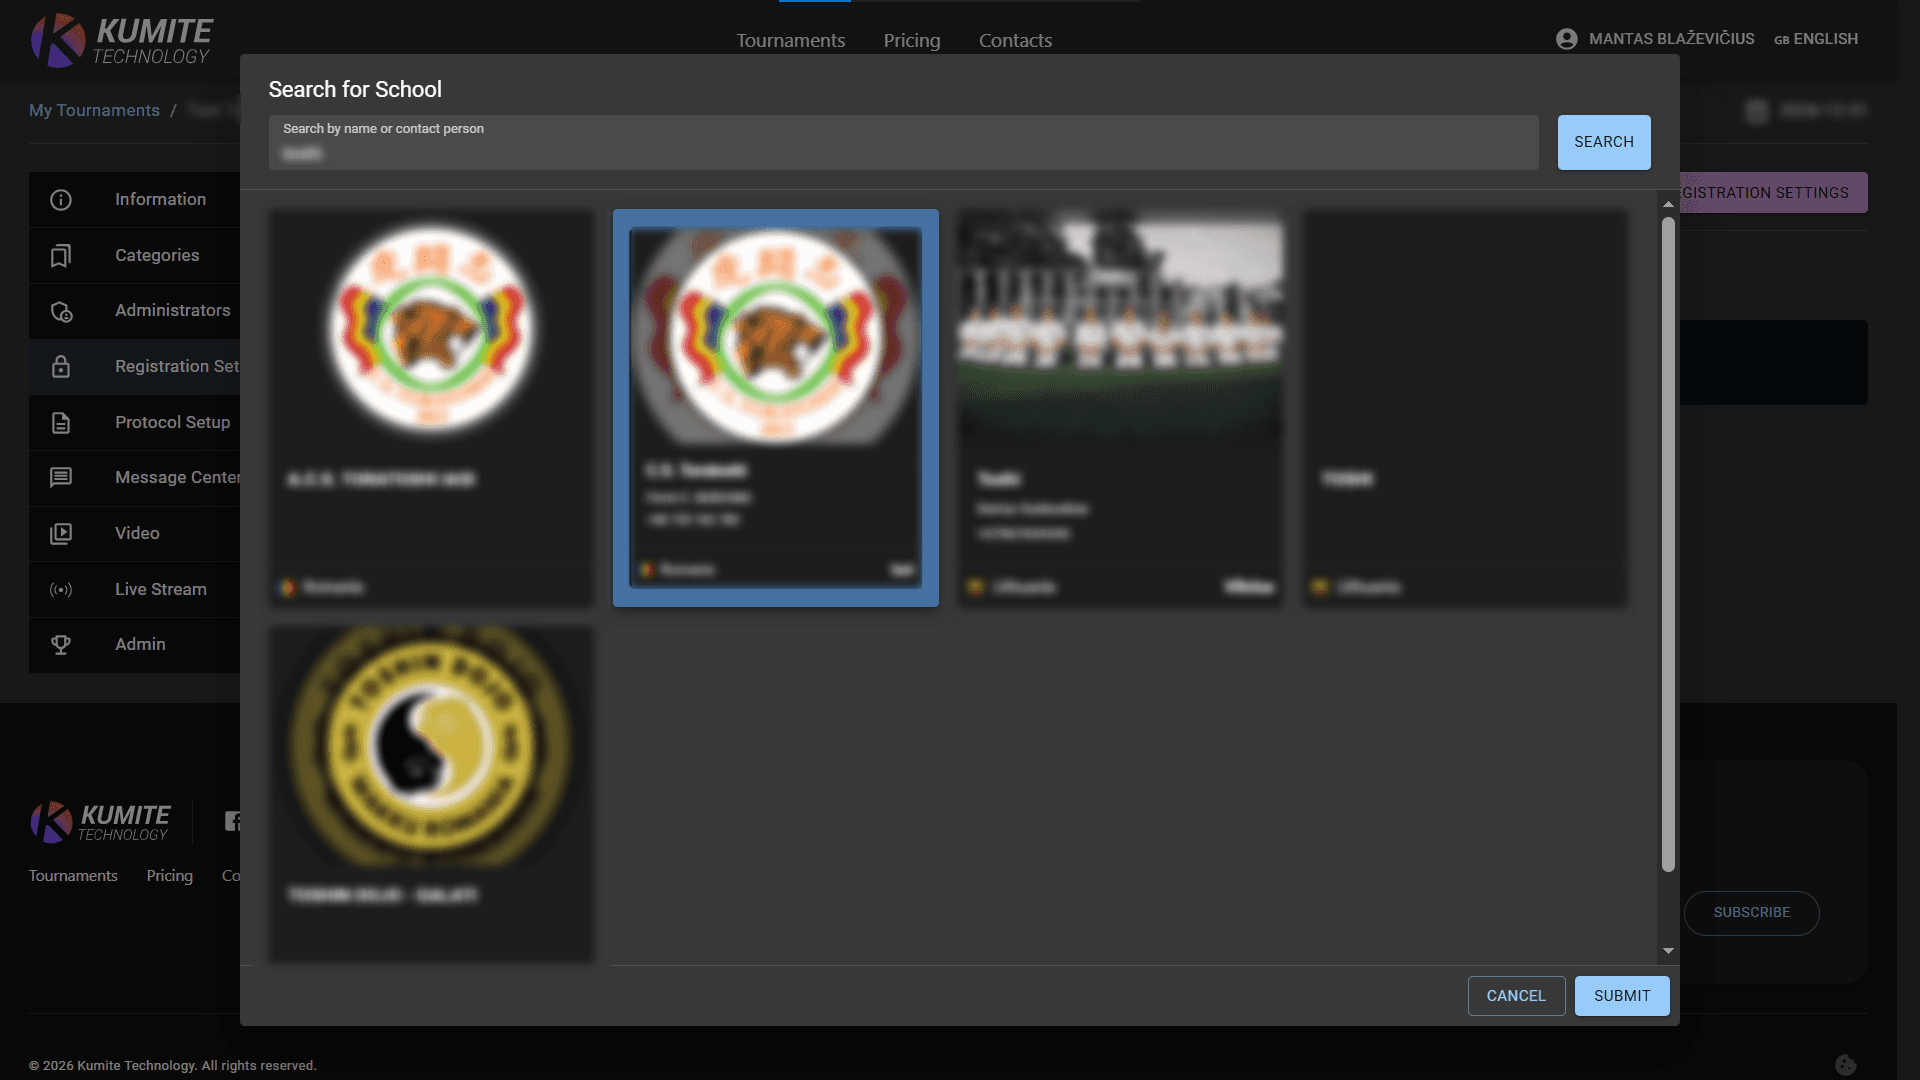
Task: Click the Video play icon in sidebar
Action: pyautogui.click(x=61, y=534)
